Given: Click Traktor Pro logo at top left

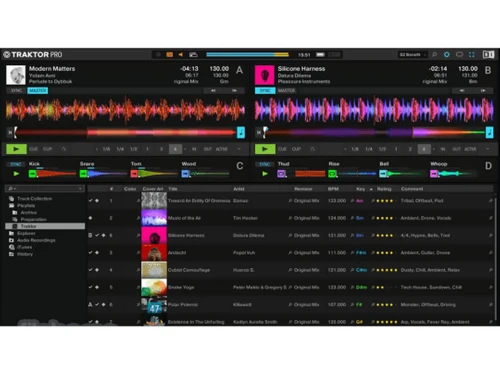Looking at the screenshot, I should 33,54.
